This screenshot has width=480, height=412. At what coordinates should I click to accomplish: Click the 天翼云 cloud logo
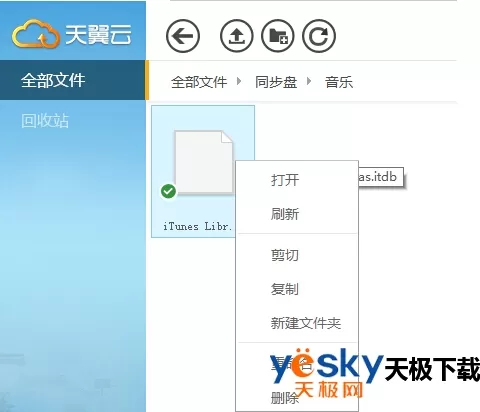tap(72, 33)
